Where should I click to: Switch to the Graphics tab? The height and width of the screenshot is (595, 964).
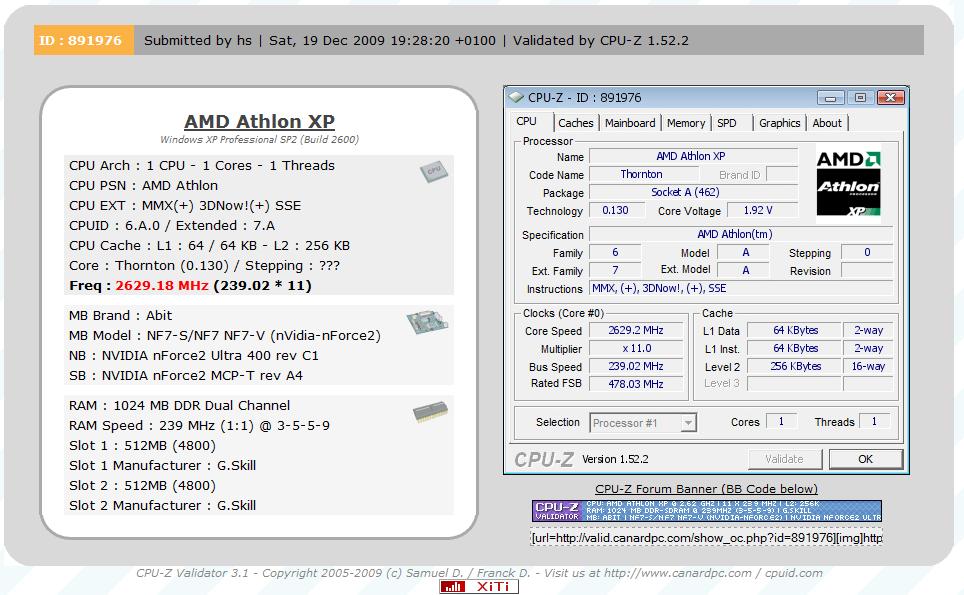tap(780, 123)
